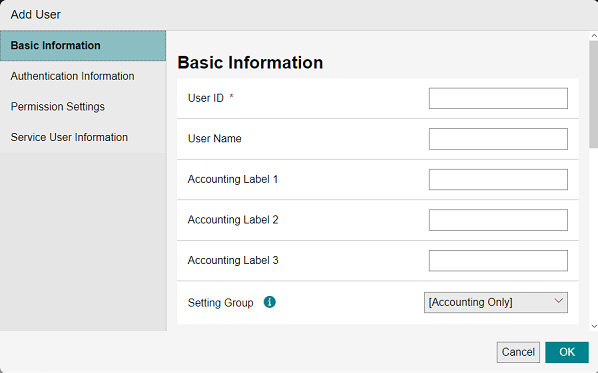Click the scrollbar down arrow
This screenshot has width=598, height=373.
coord(594,326)
